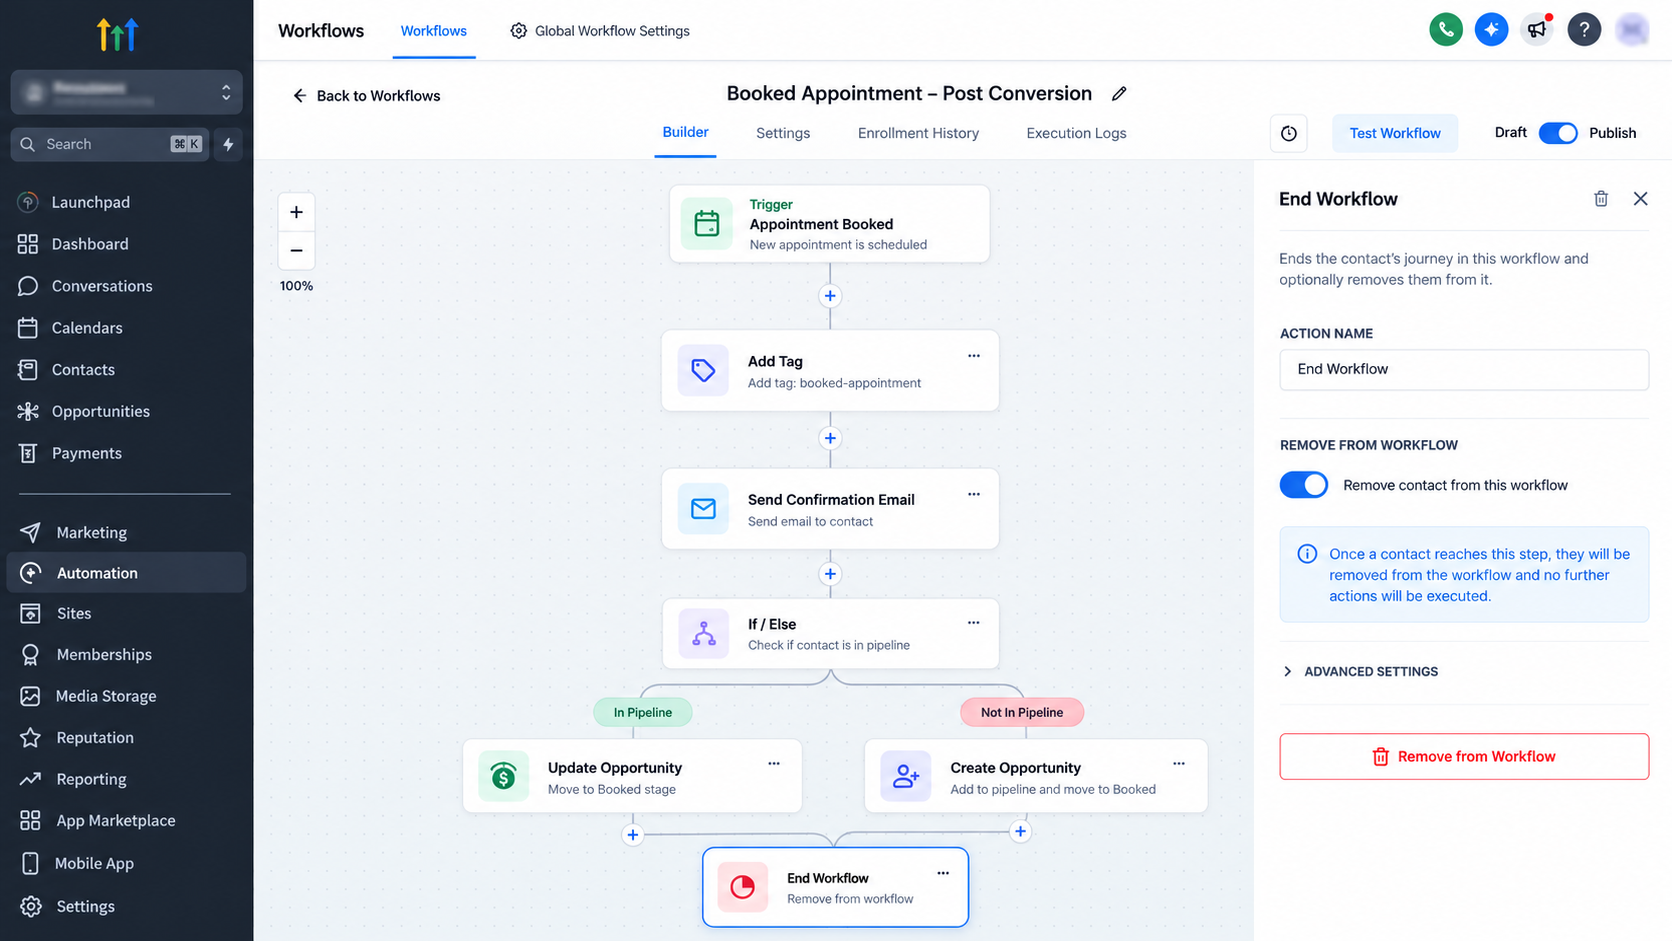Click the pencil icon to rename workflow

click(1119, 94)
